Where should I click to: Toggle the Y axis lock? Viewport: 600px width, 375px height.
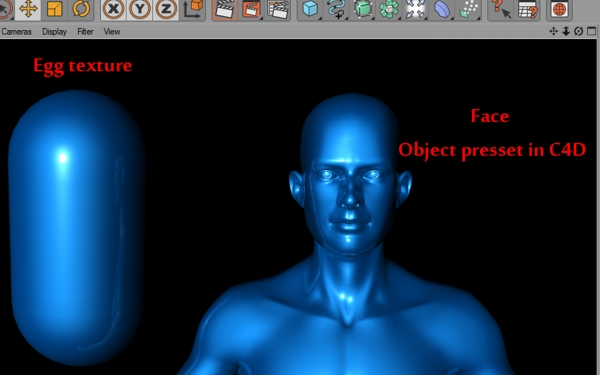coord(140,8)
